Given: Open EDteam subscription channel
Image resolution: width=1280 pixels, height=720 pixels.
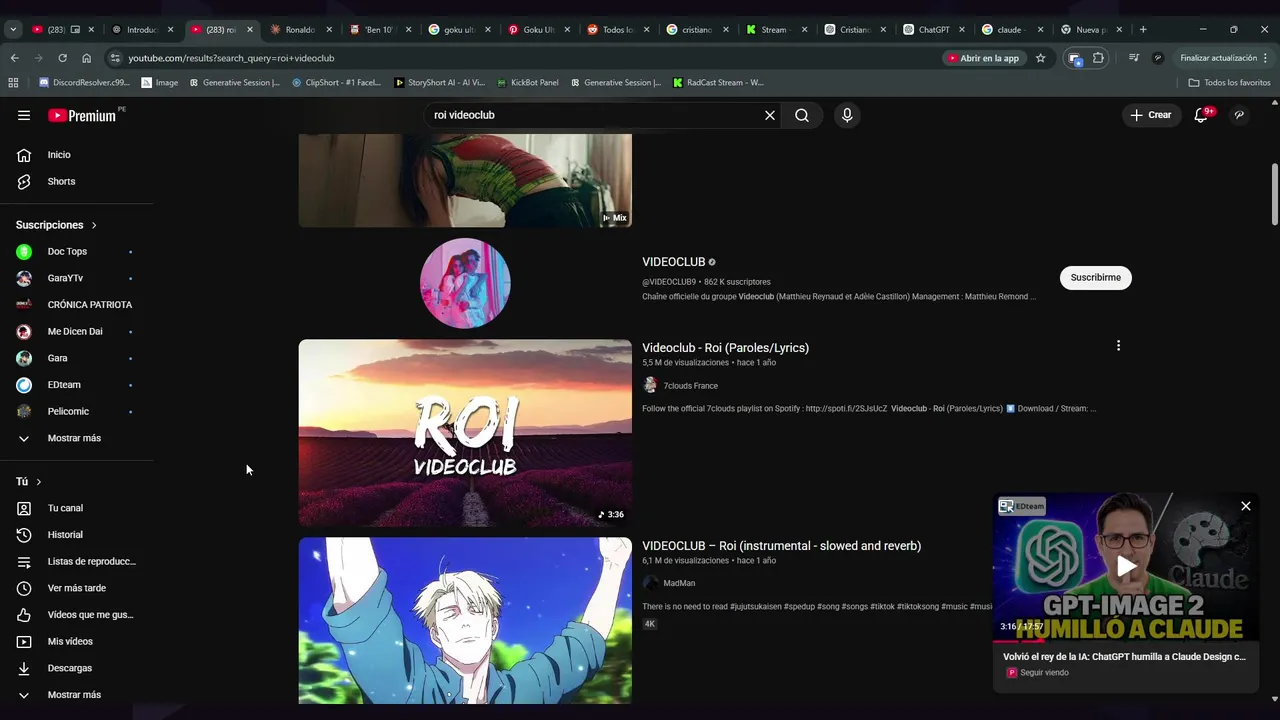Looking at the screenshot, I should (76, 385).
